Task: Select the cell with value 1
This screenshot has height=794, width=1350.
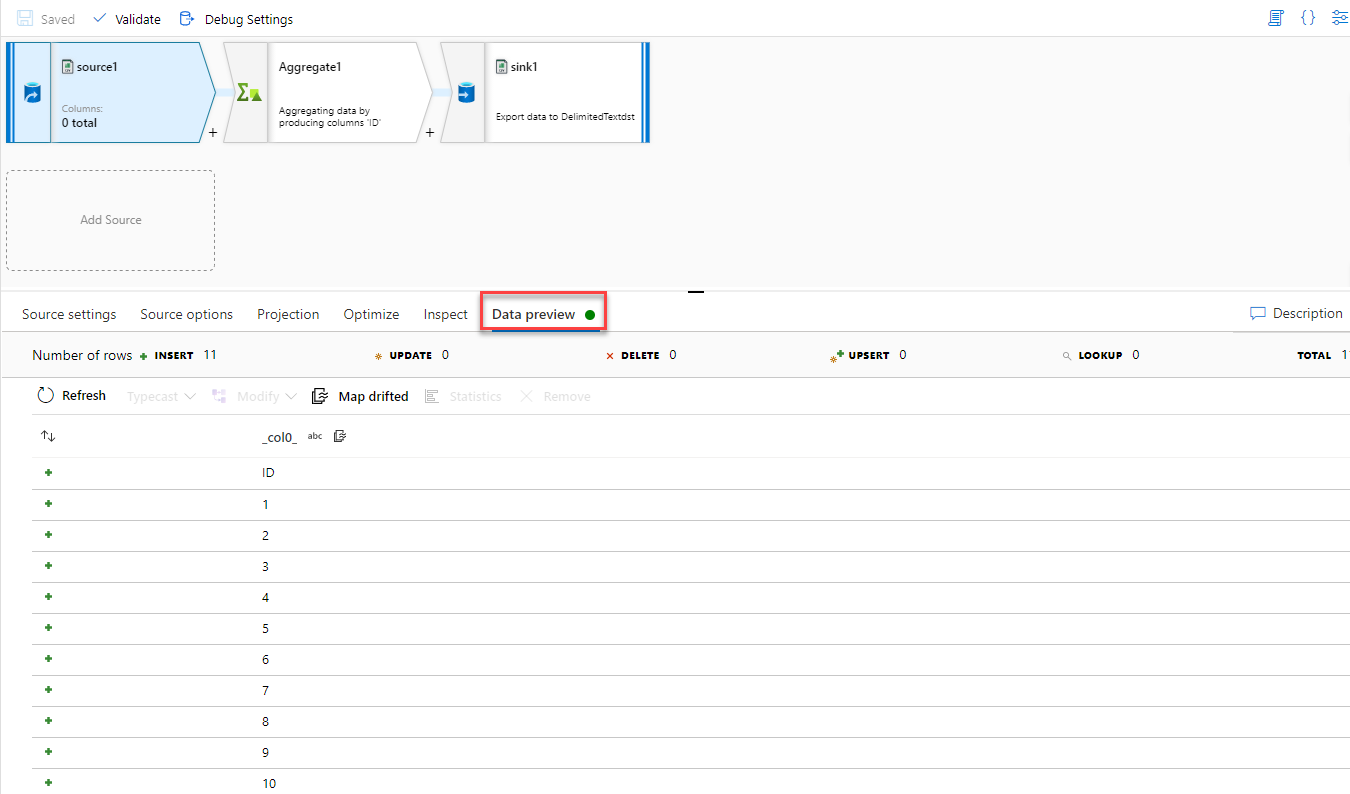Action: click(265, 504)
